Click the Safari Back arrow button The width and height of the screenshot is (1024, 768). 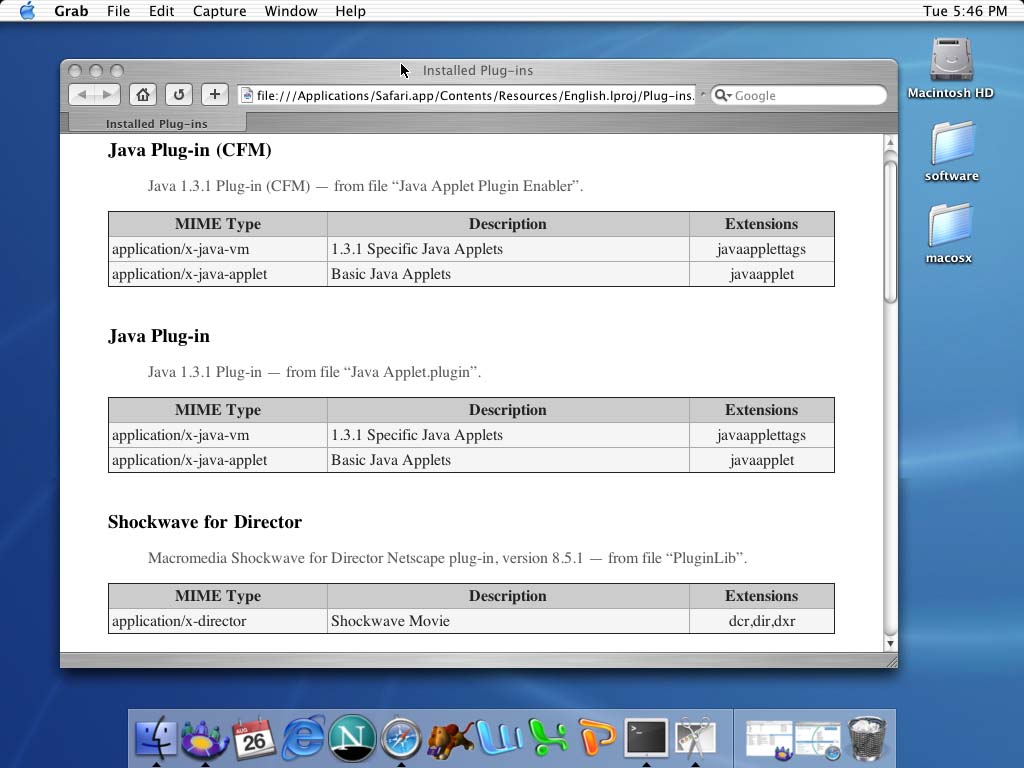coord(82,95)
